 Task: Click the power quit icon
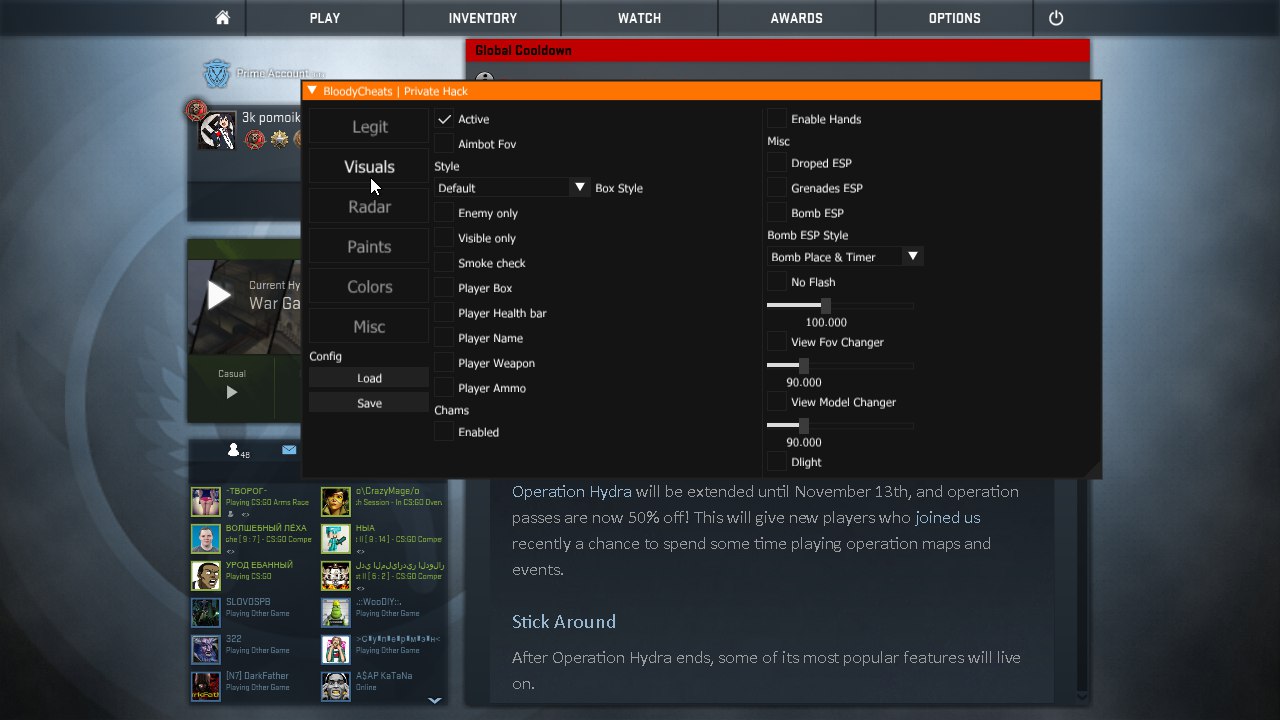[x=1056, y=18]
